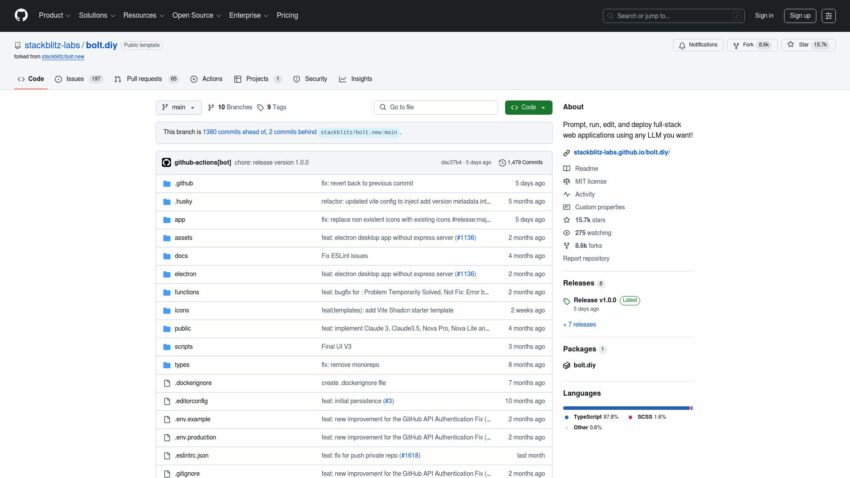The width and height of the screenshot is (850, 478).
Task: Click the Sign up button
Action: 800,16
